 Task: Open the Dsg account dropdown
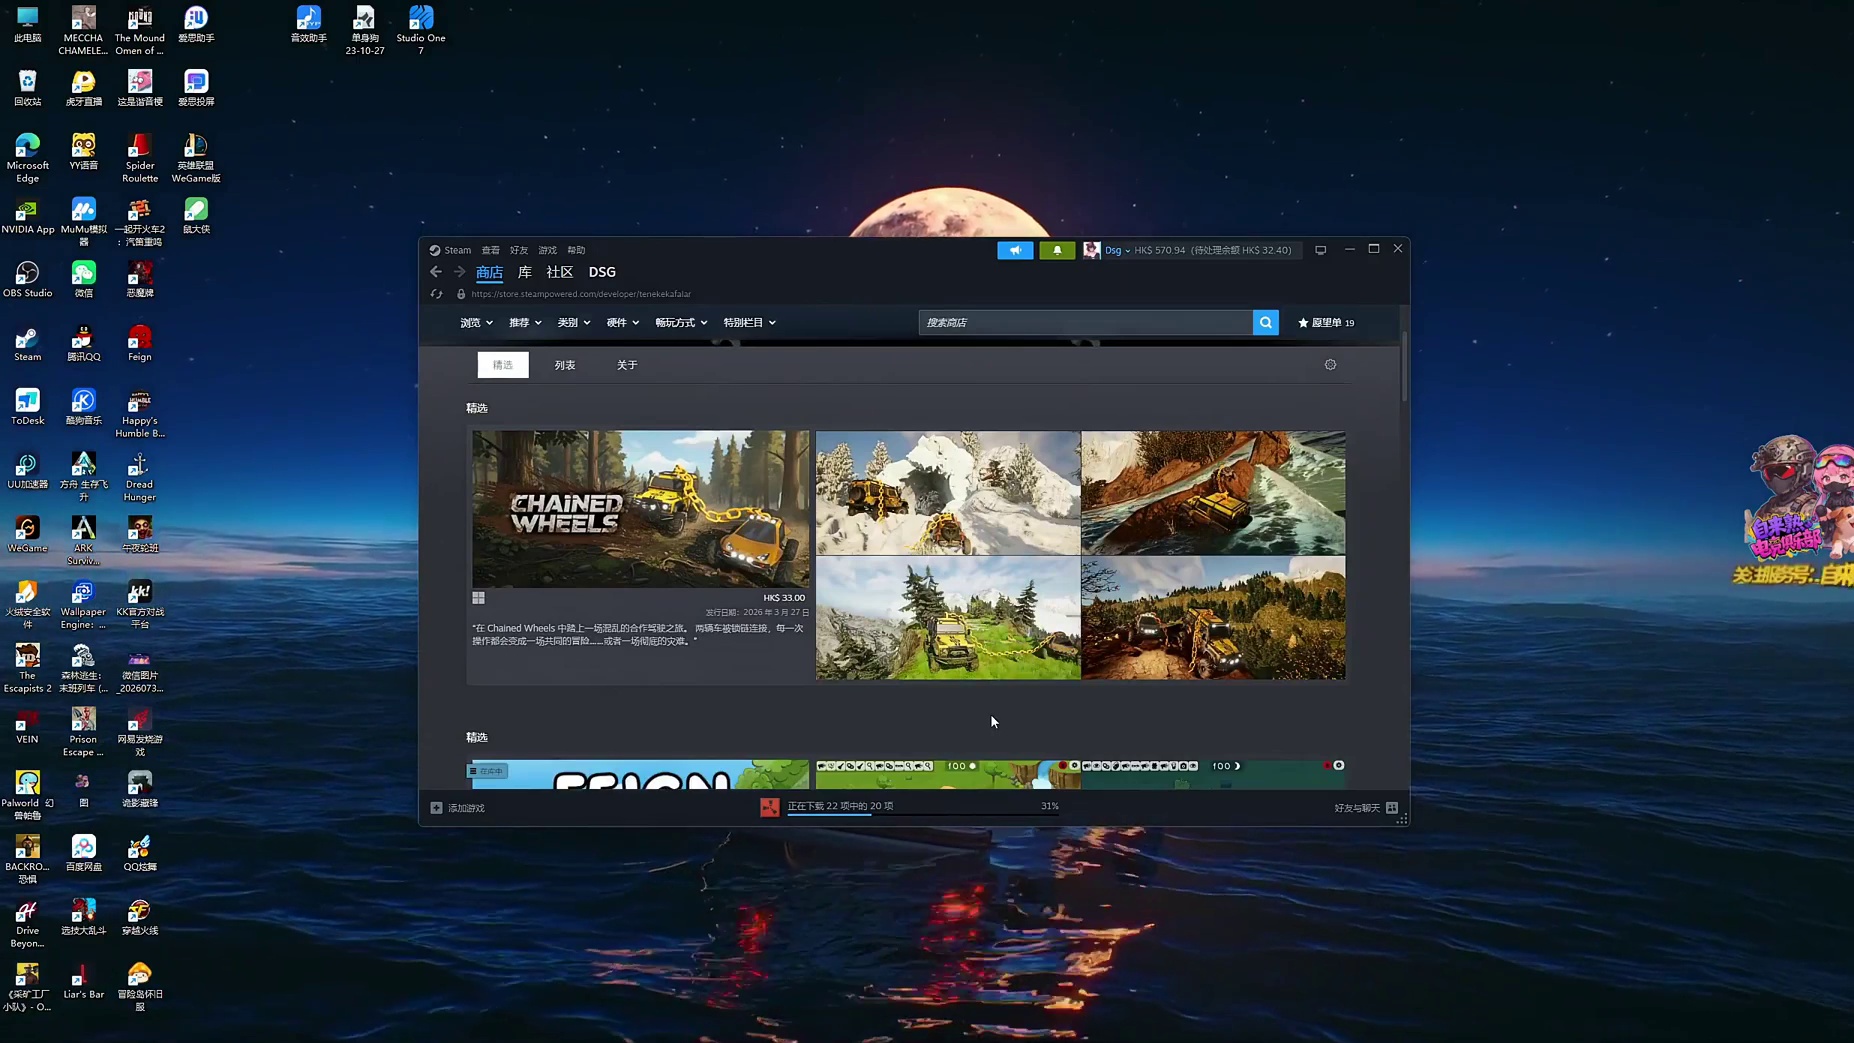tap(1117, 250)
